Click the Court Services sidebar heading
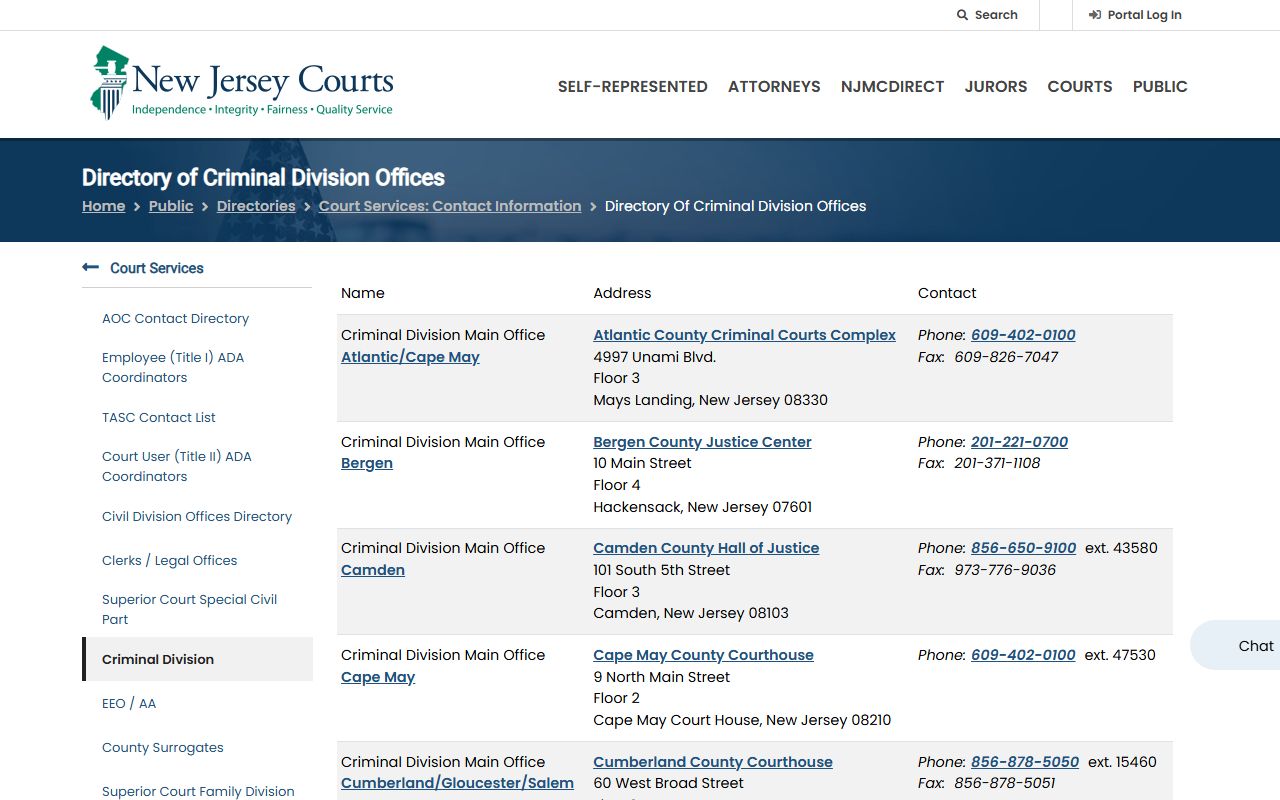This screenshot has height=800, width=1280. (x=157, y=268)
